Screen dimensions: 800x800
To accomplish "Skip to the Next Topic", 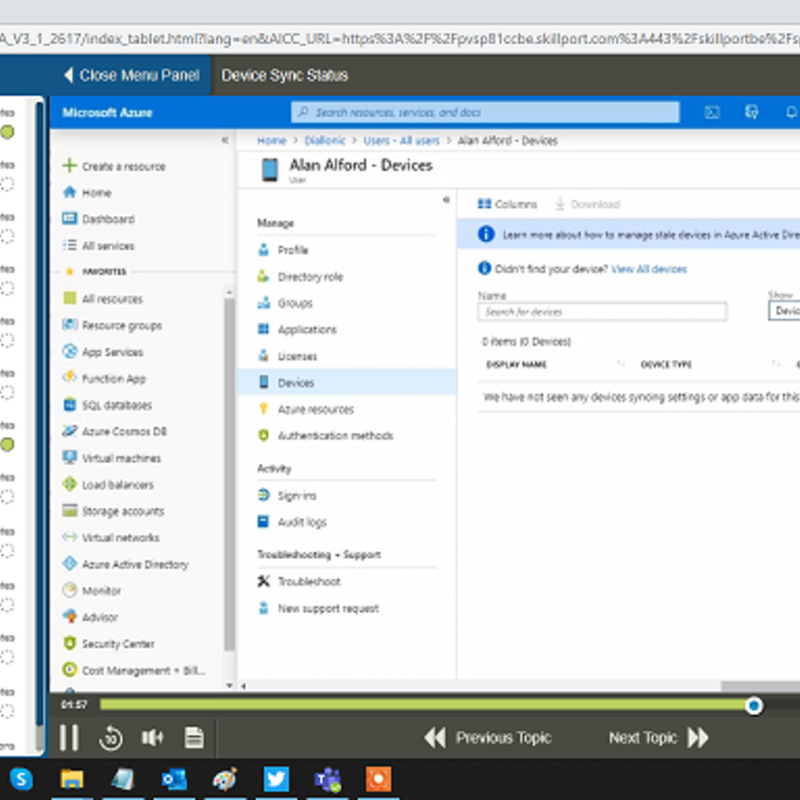I will pos(659,738).
